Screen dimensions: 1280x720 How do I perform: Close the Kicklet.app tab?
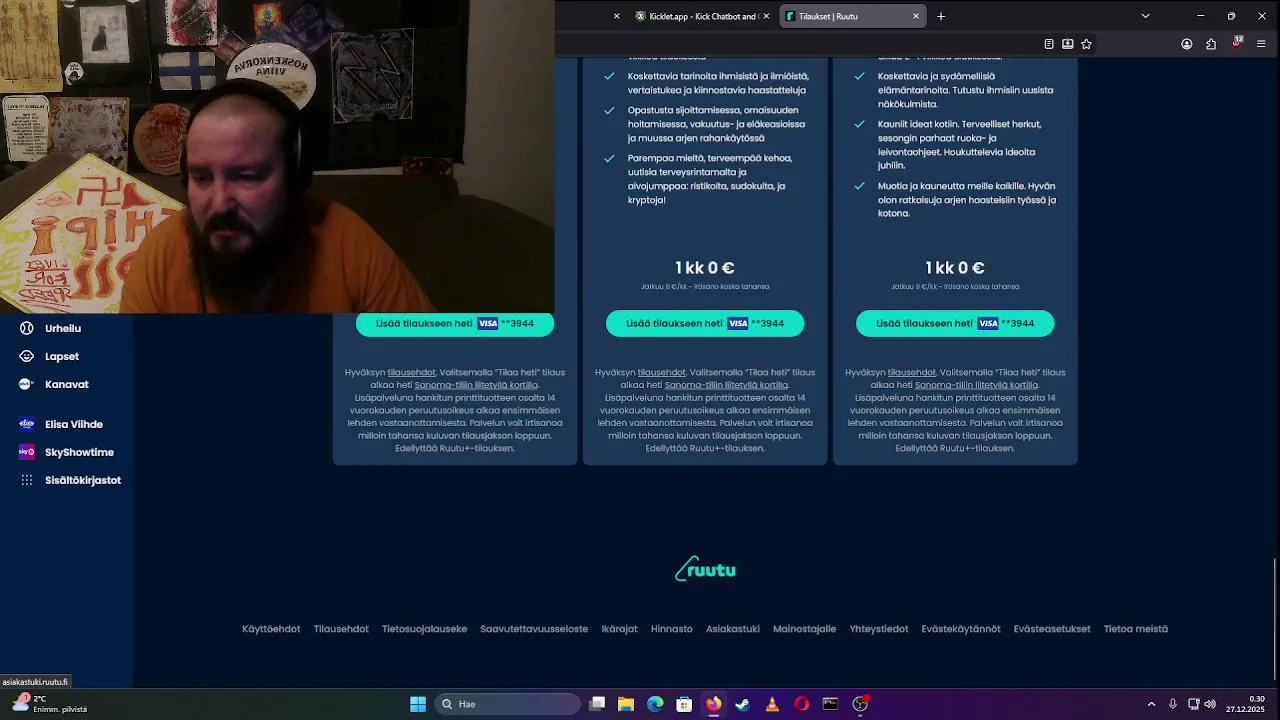pos(766,16)
